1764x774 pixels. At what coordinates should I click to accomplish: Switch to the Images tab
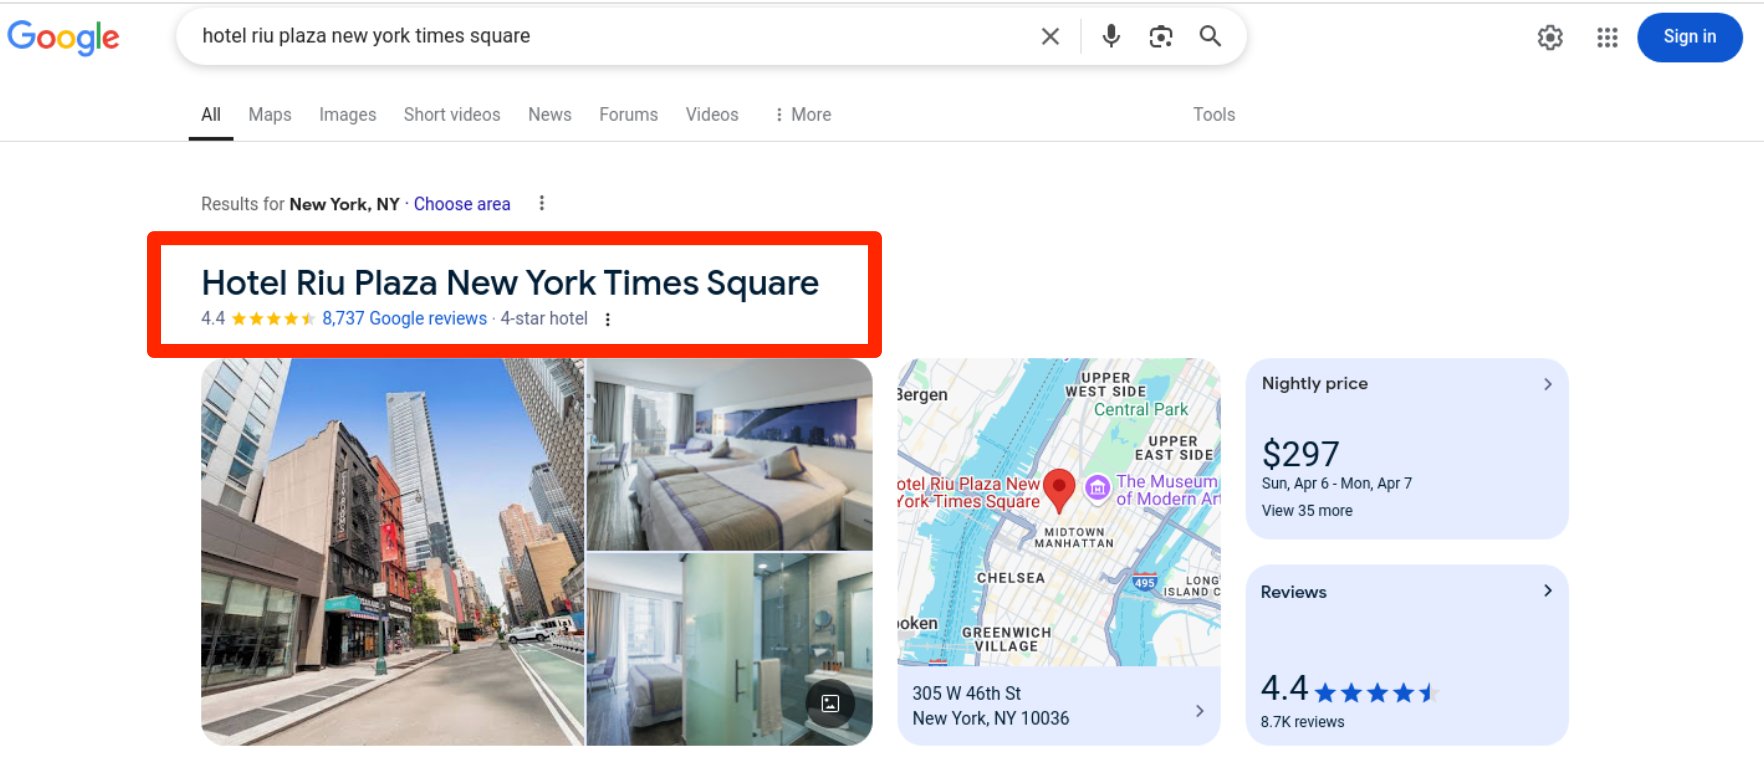tap(347, 115)
